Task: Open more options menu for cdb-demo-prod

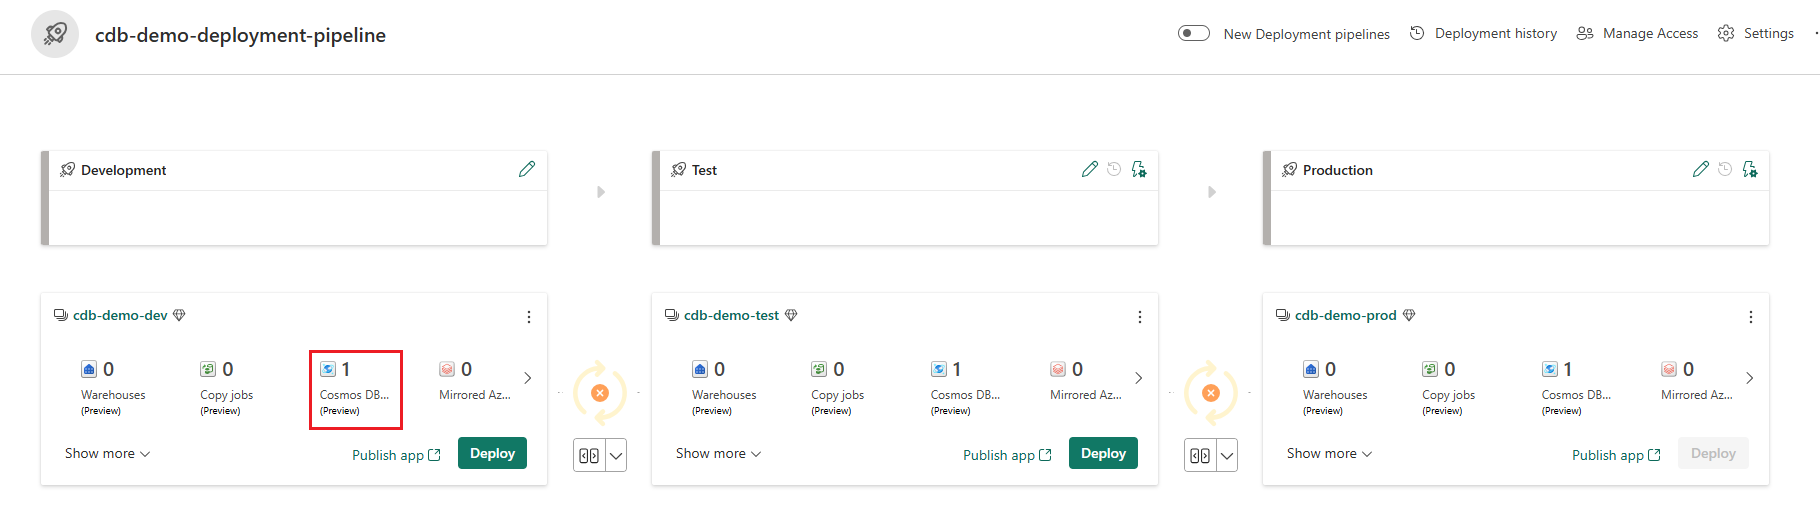Action: click(x=1751, y=317)
